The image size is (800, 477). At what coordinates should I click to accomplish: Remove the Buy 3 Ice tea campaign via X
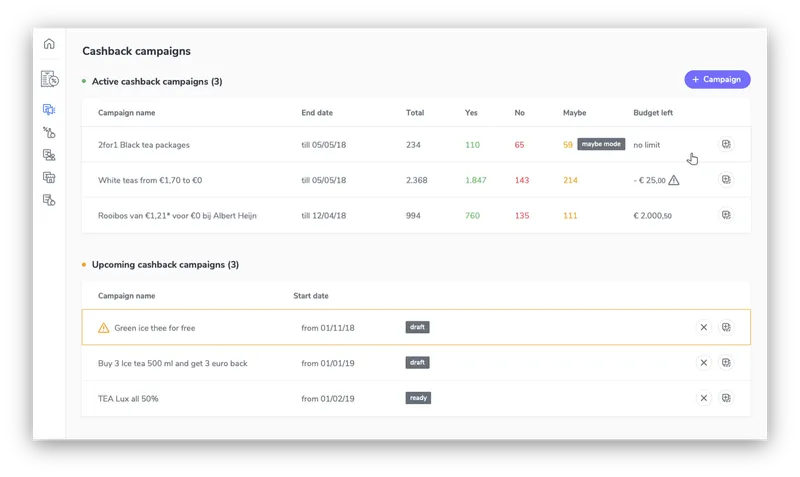click(x=704, y=363)
